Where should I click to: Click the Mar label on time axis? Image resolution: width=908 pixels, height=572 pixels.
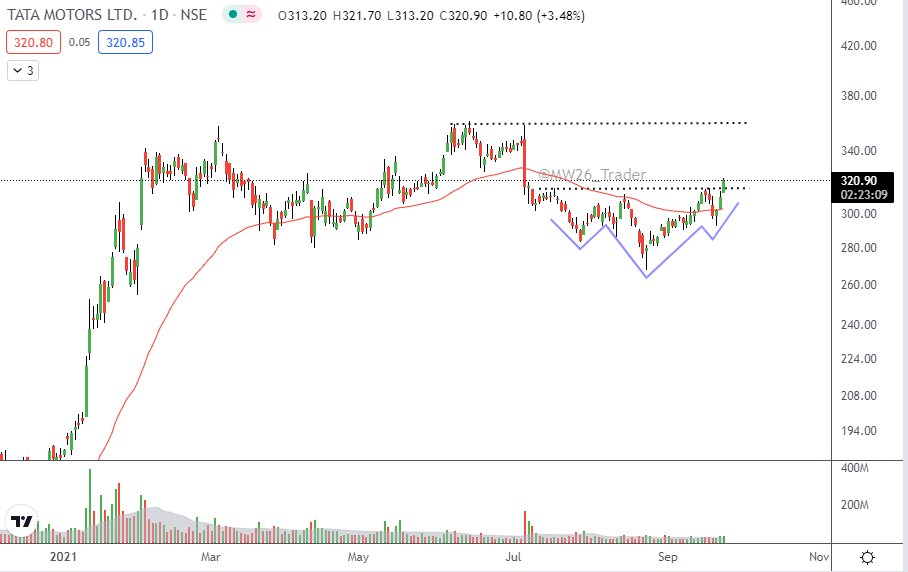(211, 557)
